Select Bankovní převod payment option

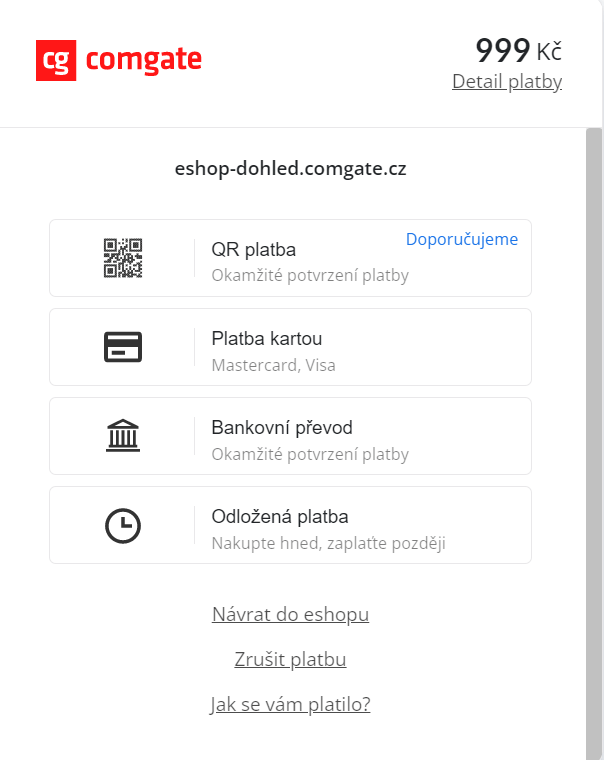[282, 427]
